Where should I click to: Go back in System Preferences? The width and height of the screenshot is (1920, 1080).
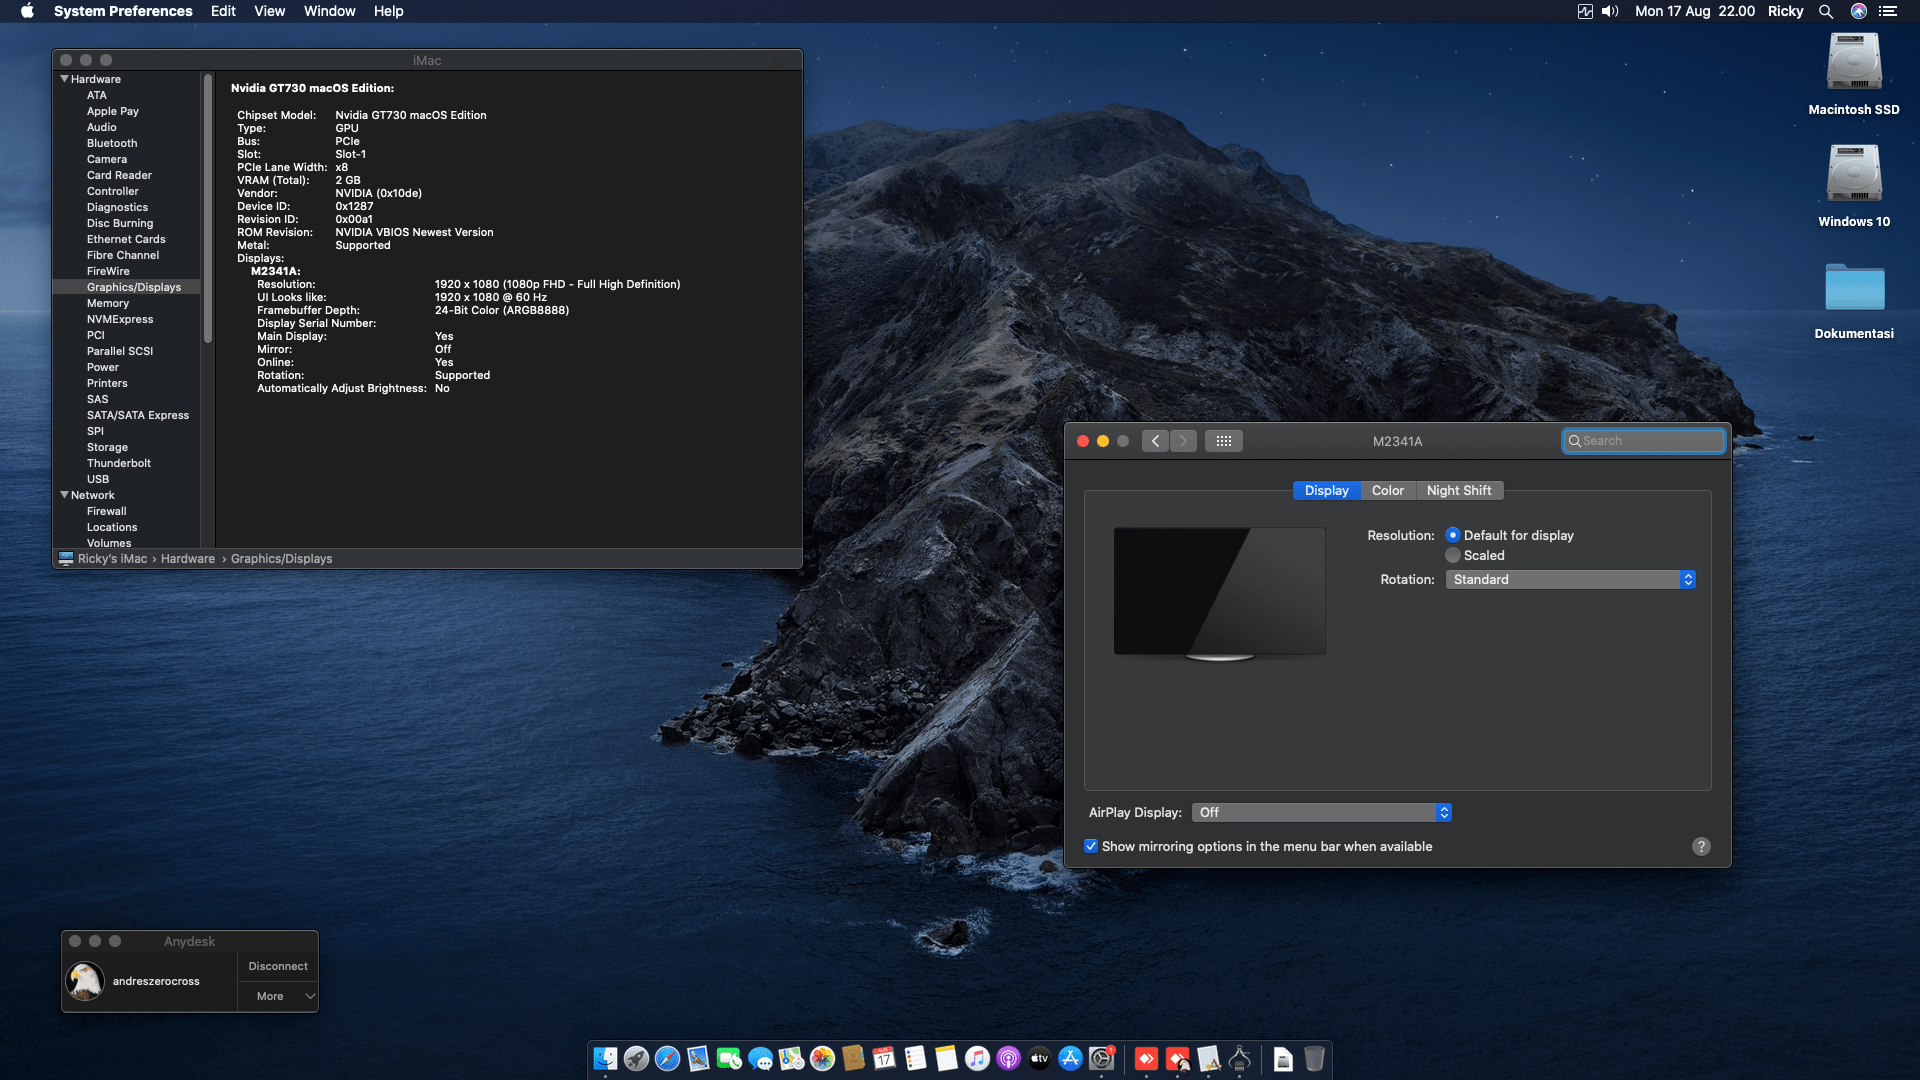coord(1155,441)
